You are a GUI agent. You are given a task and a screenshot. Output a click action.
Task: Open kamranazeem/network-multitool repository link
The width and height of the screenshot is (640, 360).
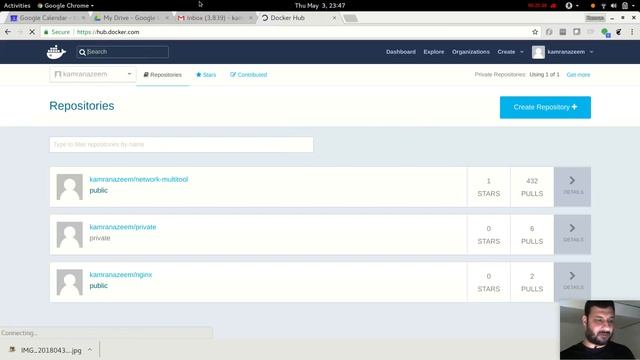point(139,179)
